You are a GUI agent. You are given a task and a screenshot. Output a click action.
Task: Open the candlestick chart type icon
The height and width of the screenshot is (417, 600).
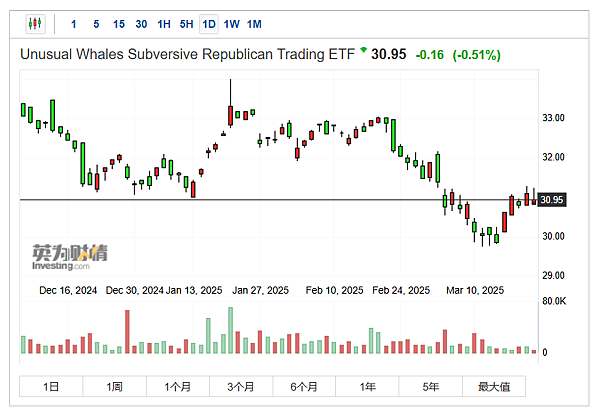pyautogui.click(x=36, y=24)
